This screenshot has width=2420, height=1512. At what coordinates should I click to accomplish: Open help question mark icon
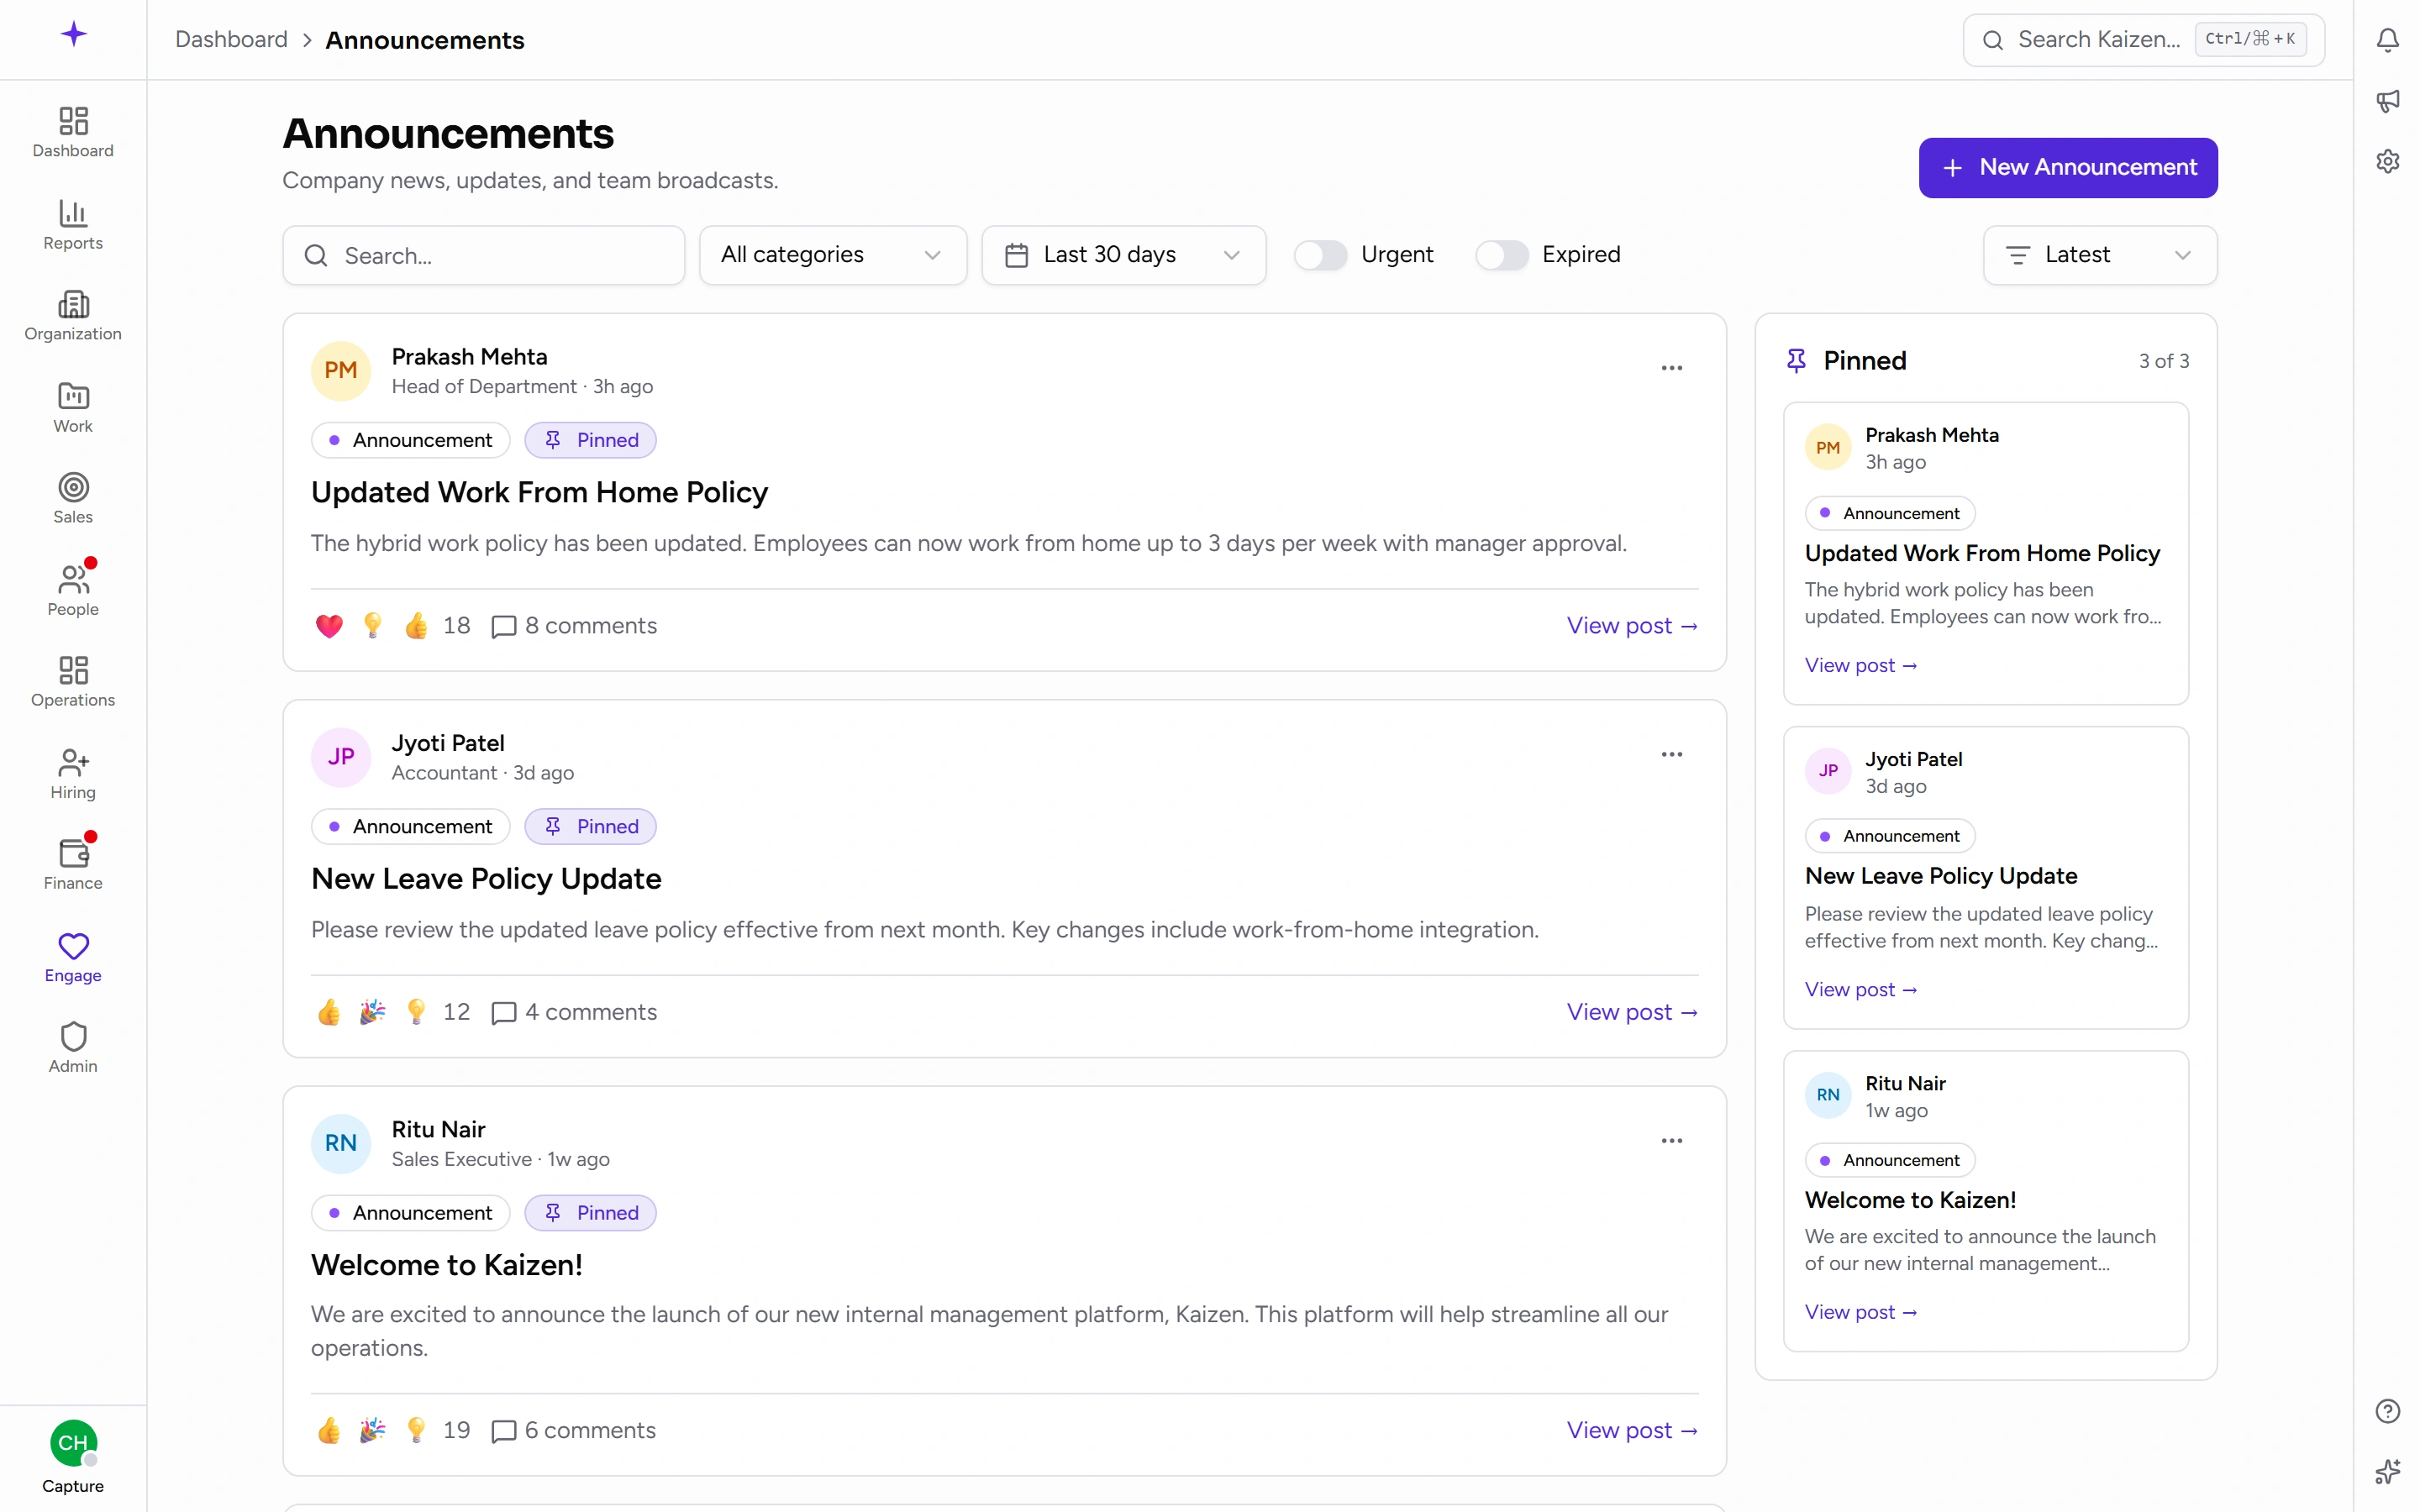click(x=2387, y=1411)
